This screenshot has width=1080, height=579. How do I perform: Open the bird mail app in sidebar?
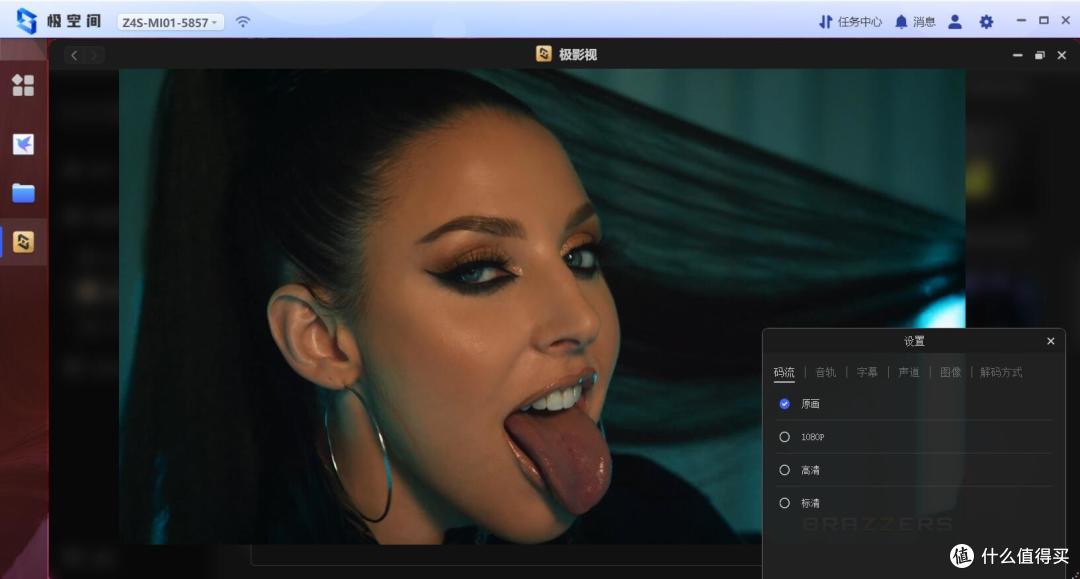(23, 144)
